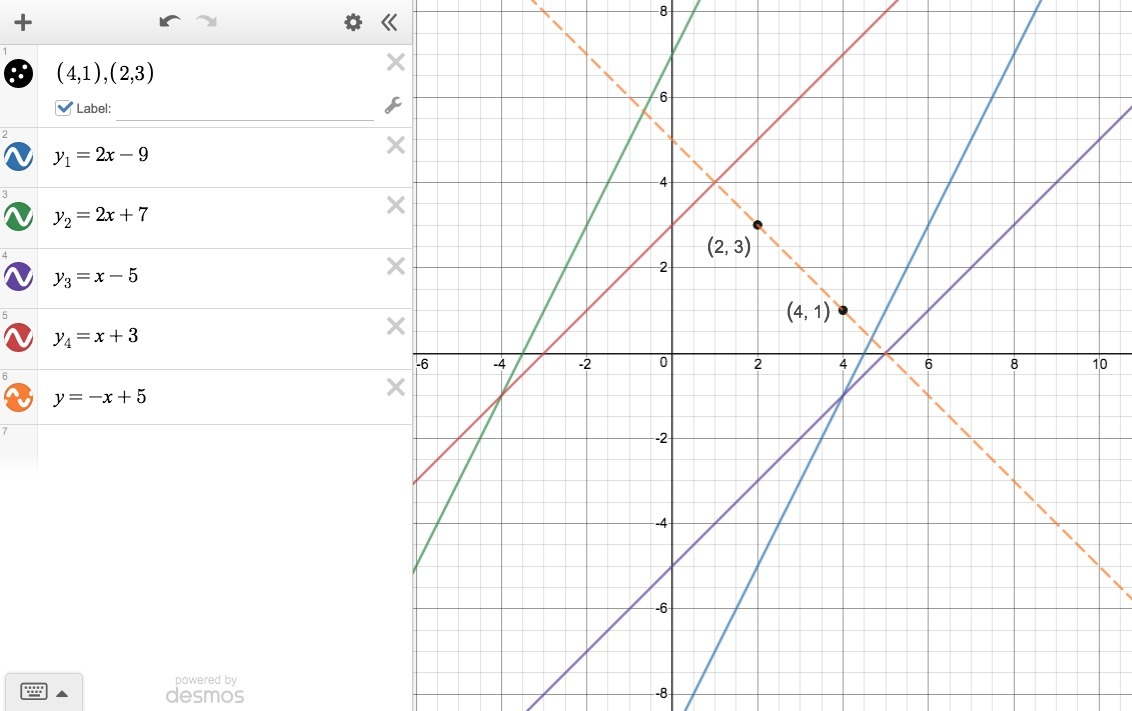Hide the orange y = −x + 5 line
The width and height of the screenshot is (1132, 711).
pyautogui.click(x=18, y=397)
